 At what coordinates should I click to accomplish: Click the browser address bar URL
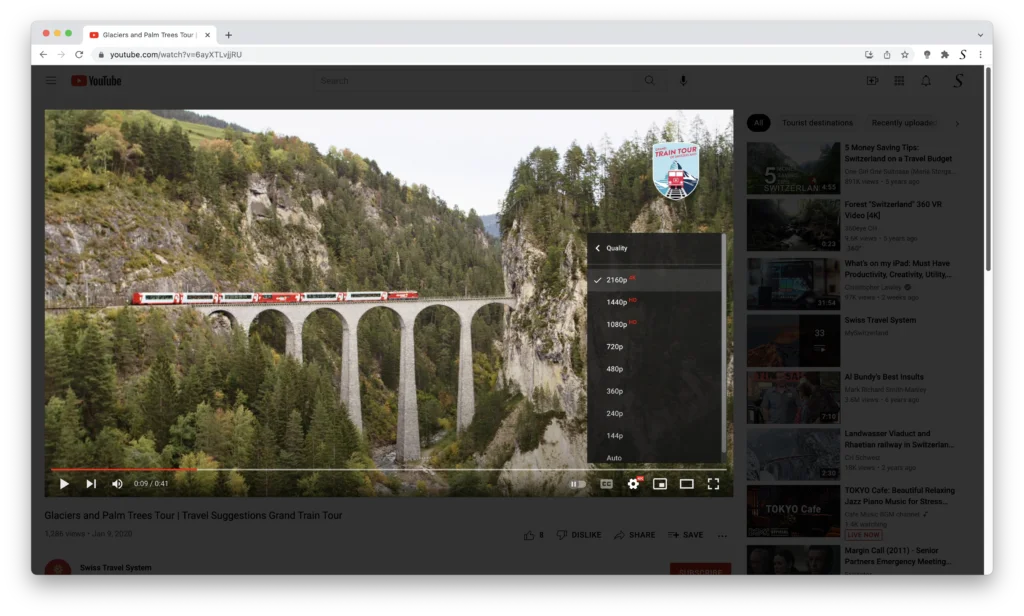click(176, 55)
